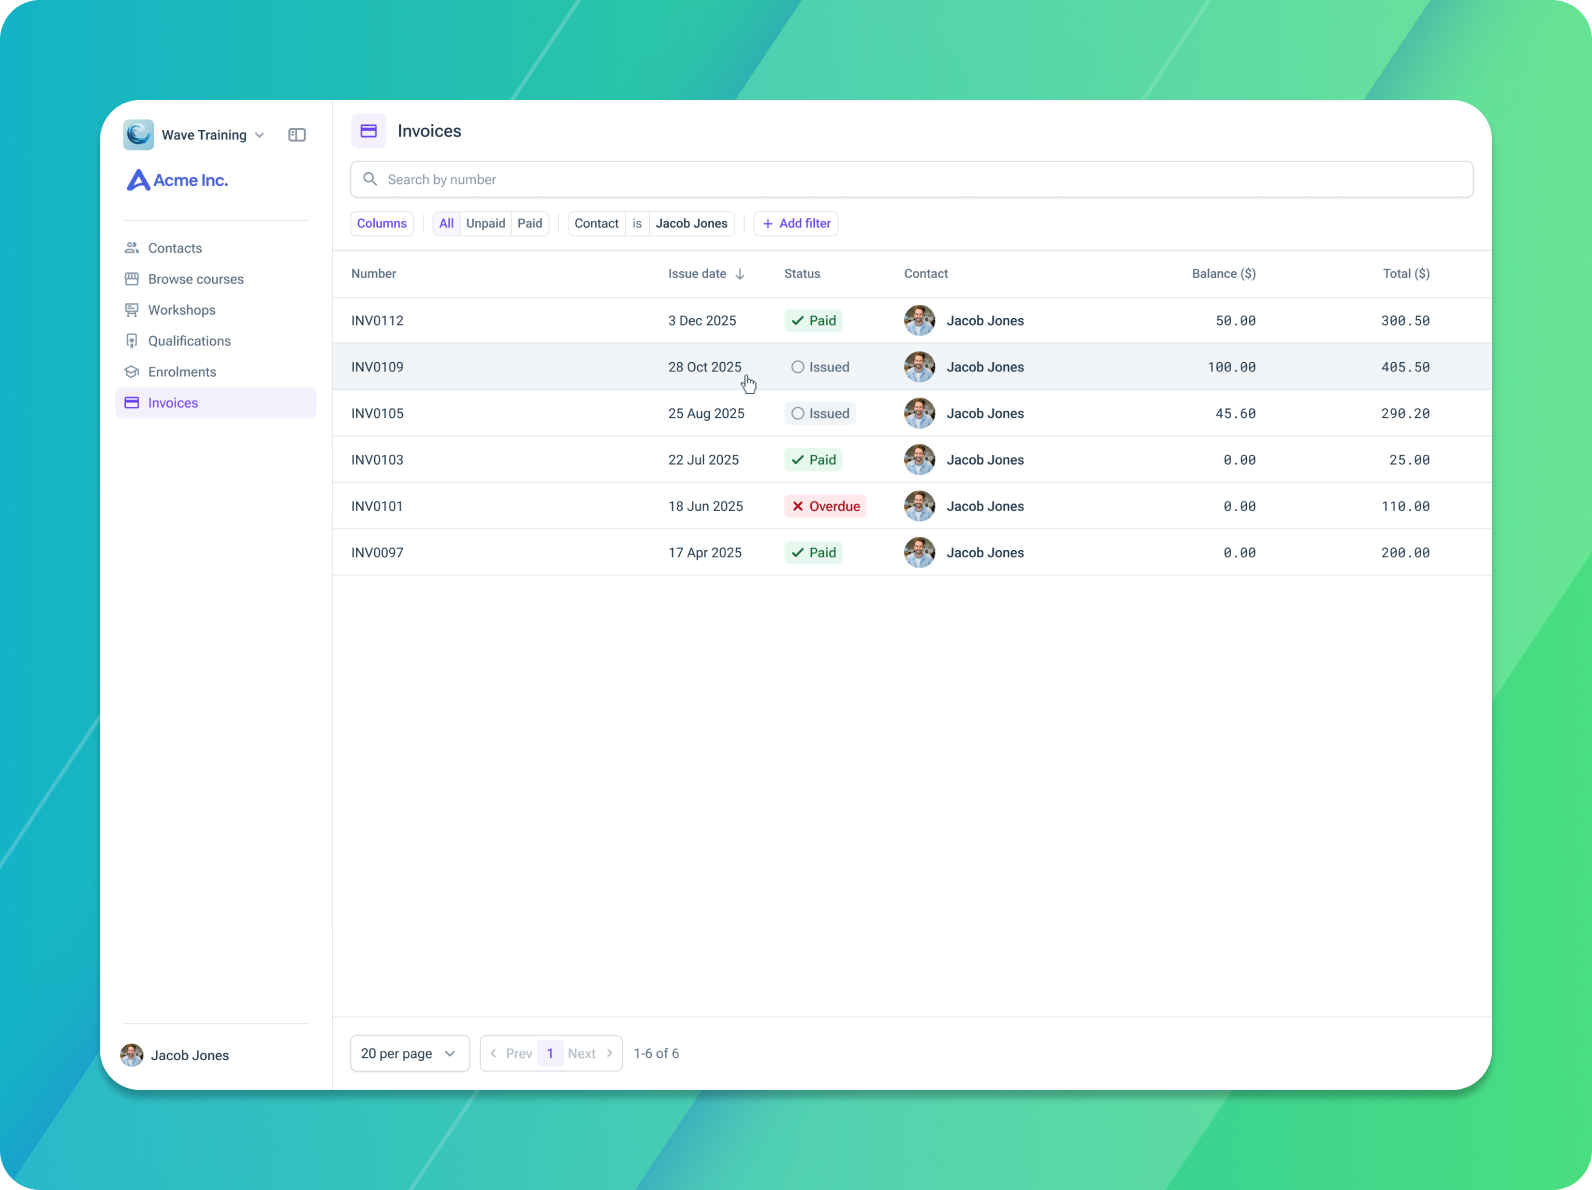
Task: Sort by the Number column header
Action: click(374, 274)
